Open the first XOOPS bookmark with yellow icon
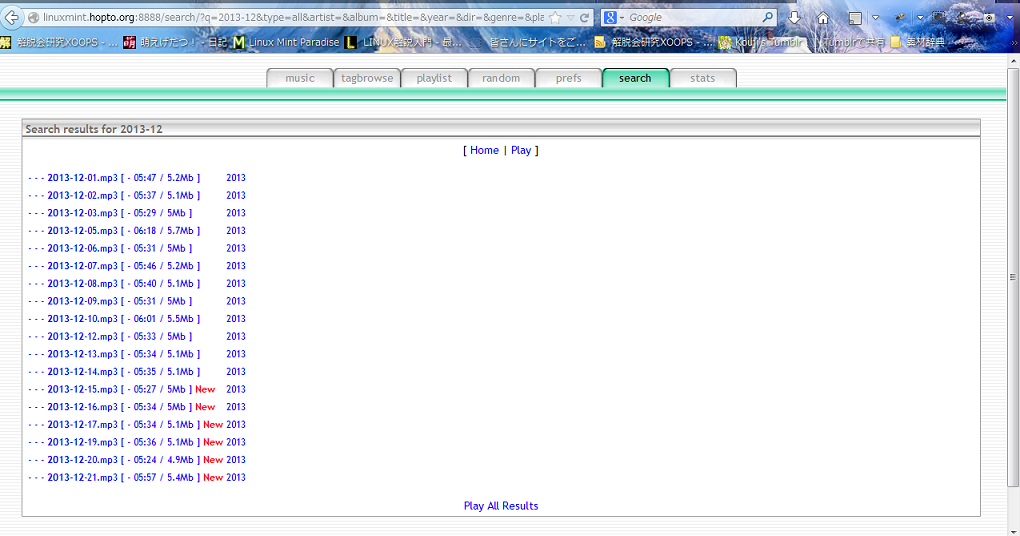This screenshot has height=536, width=1020. [59, 42]
